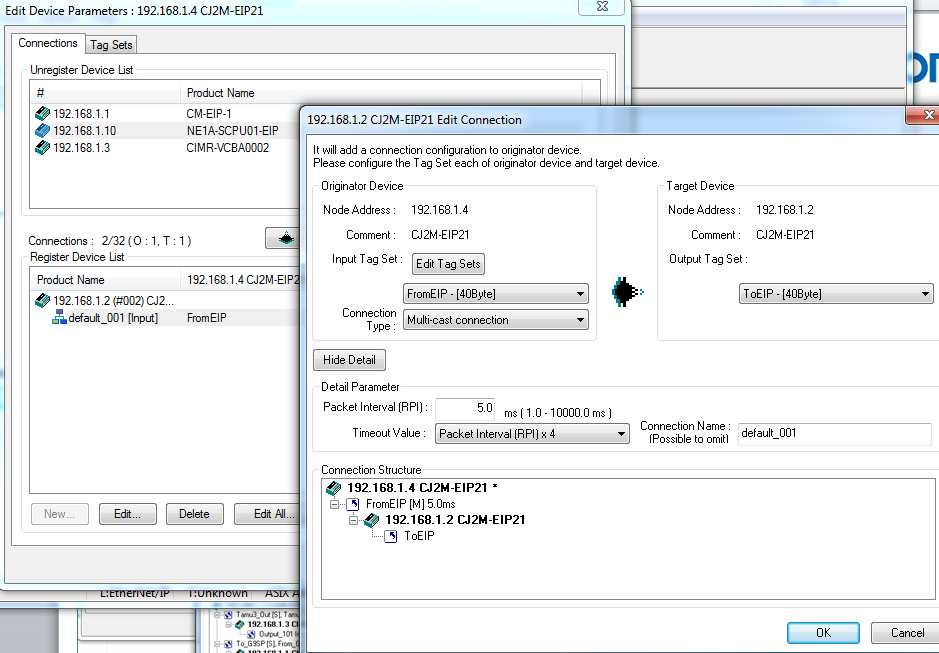Click the registered device icon for 192.168.1.2 (#002)

click(x=42, y=300)
